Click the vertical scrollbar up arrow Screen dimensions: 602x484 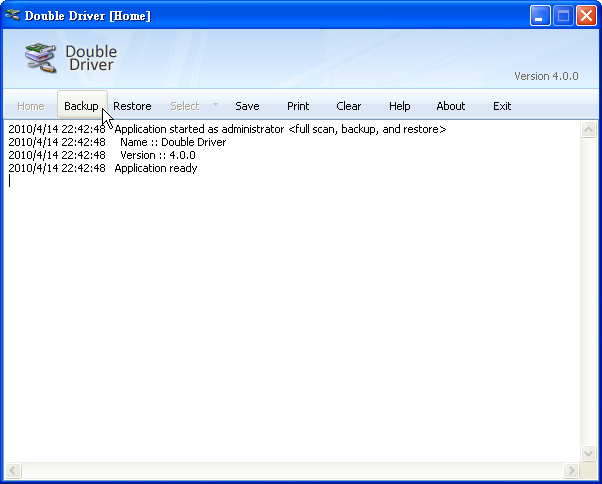coord(589,130)
